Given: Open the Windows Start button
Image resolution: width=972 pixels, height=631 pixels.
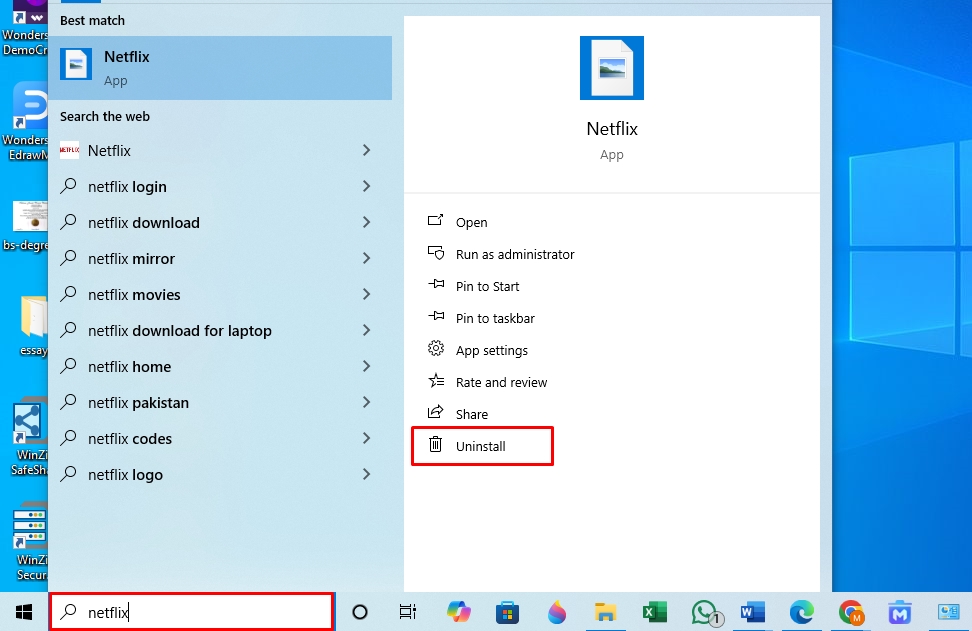Looking at the screenshot, I should point(24,612).
